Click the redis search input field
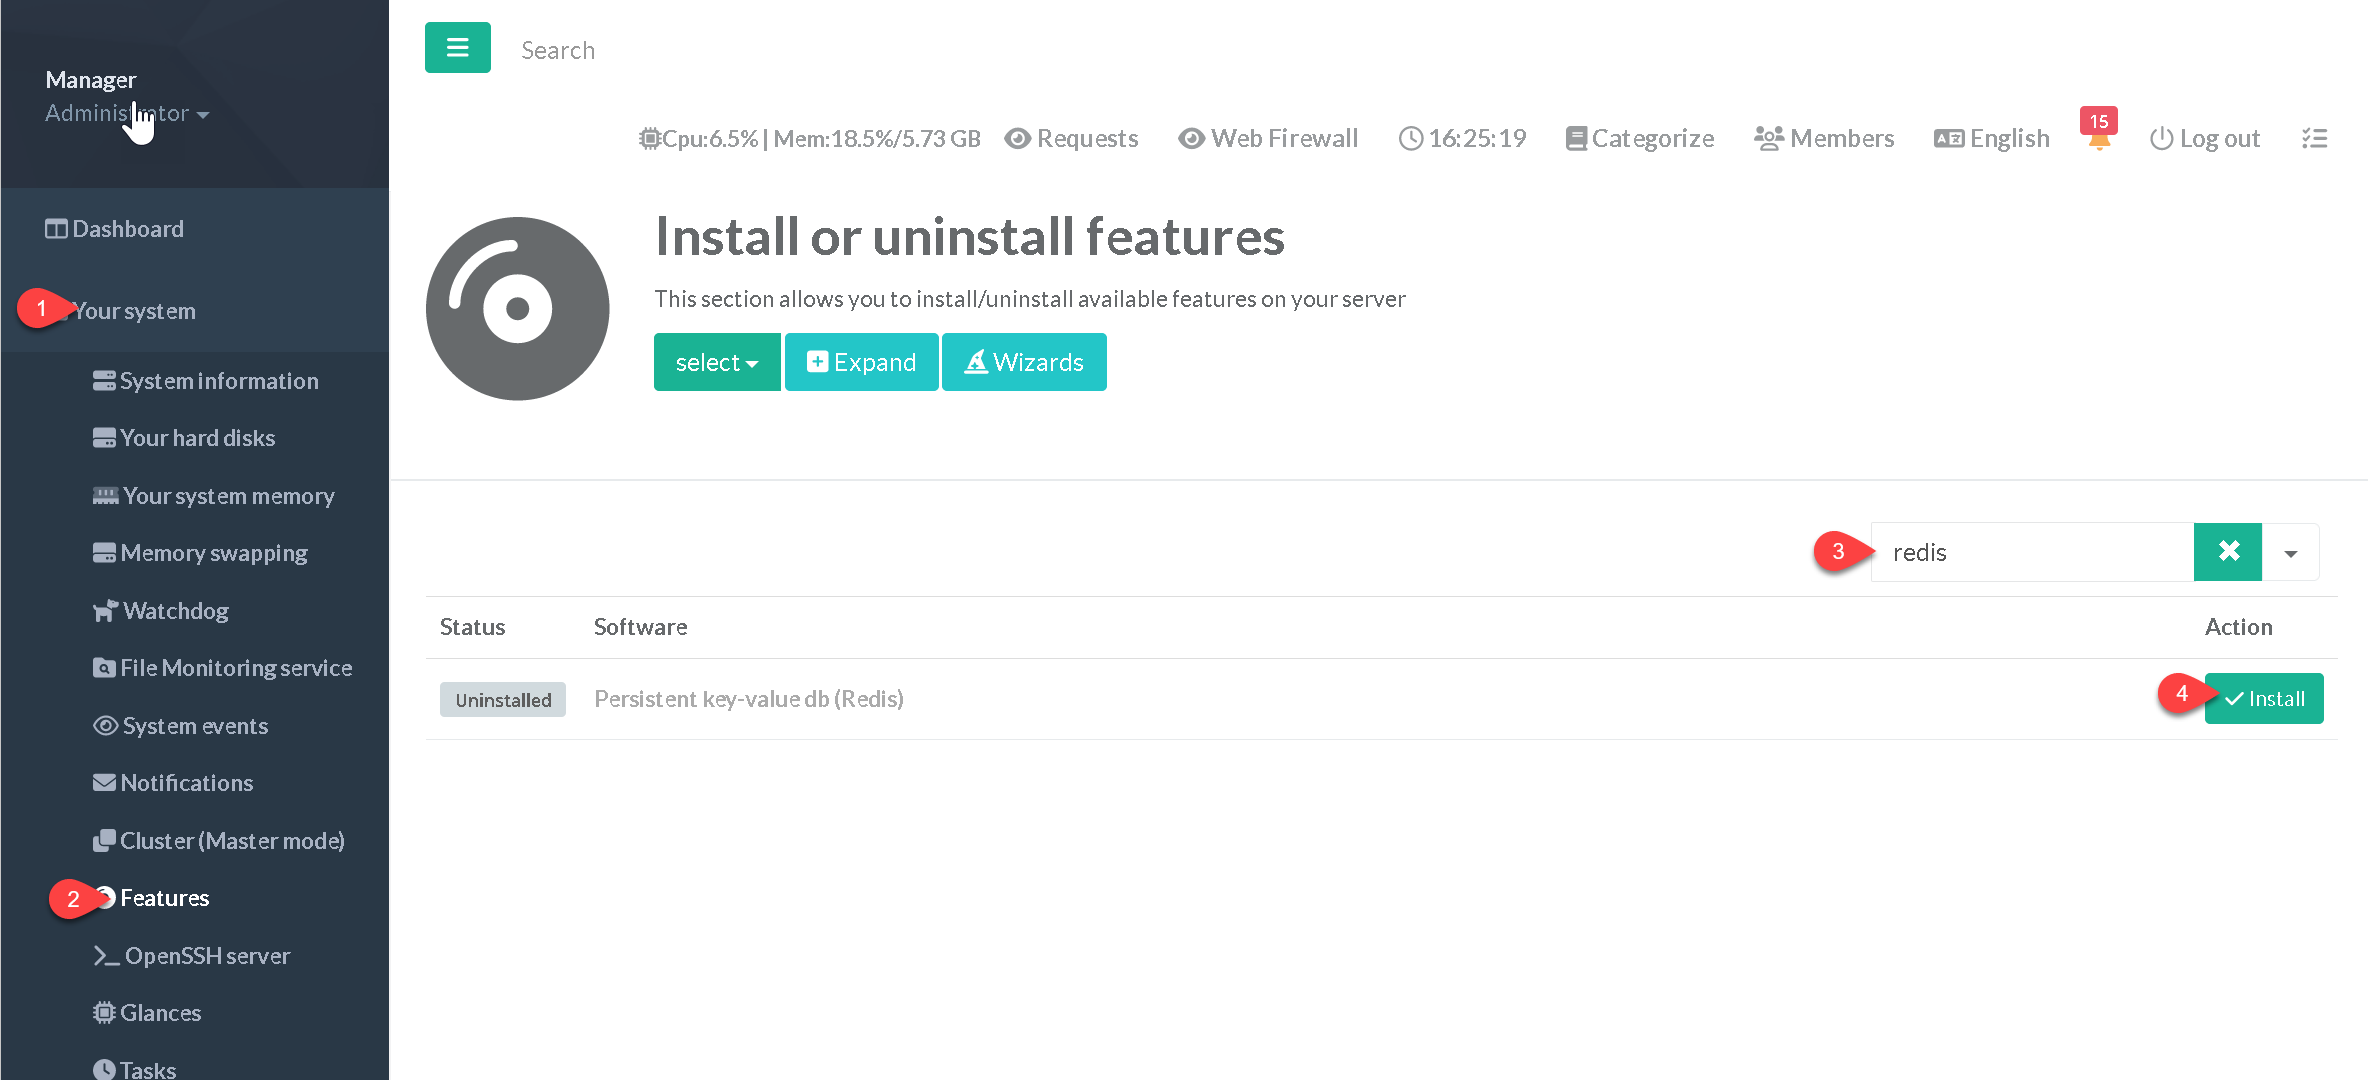Image resolution: width=2368 pixels, height=1080 pixels. pos(2030,553)
